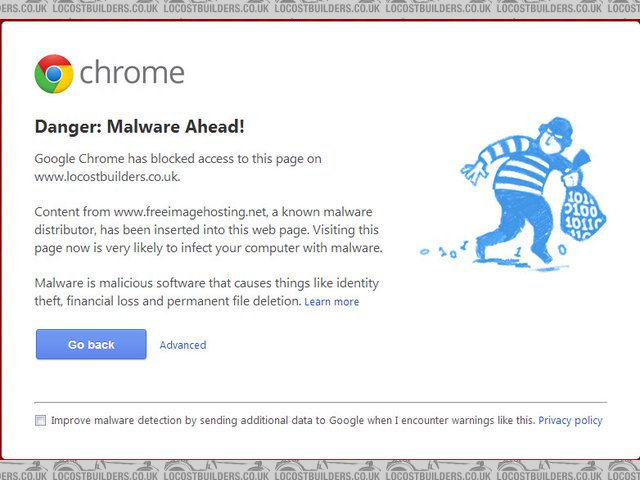Click the "Malware is malicious software" sentence
Screen dimensions: 640x480
206,283
